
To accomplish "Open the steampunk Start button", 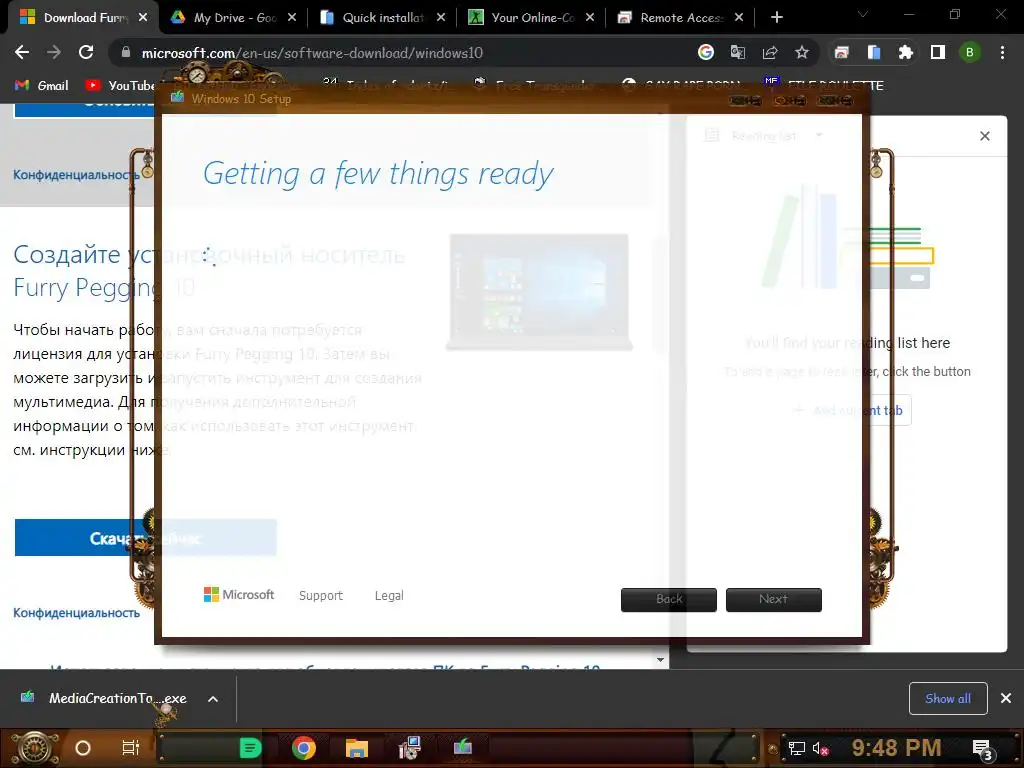I will tap(35, 748).
